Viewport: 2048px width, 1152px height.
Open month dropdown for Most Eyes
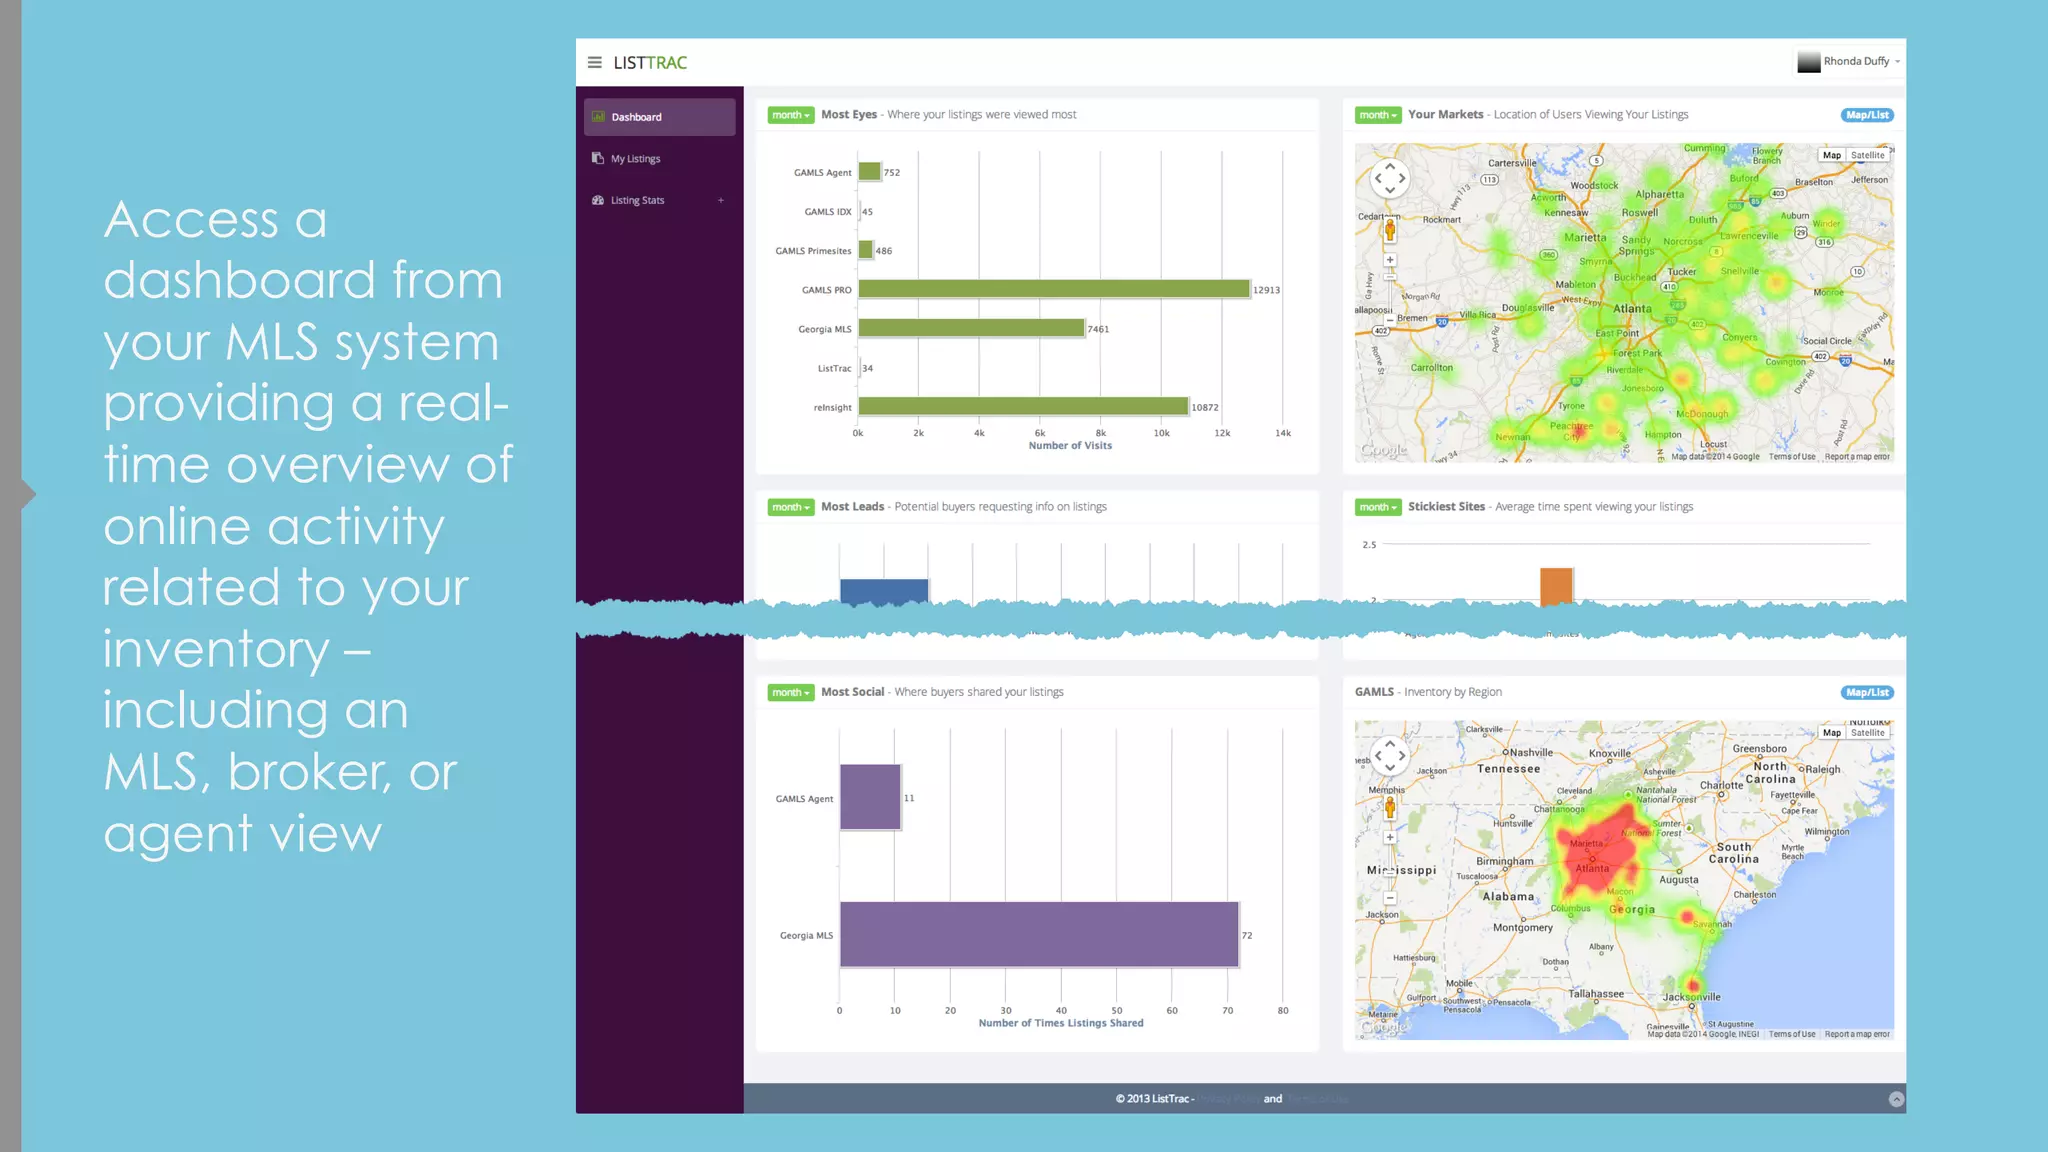790,115
